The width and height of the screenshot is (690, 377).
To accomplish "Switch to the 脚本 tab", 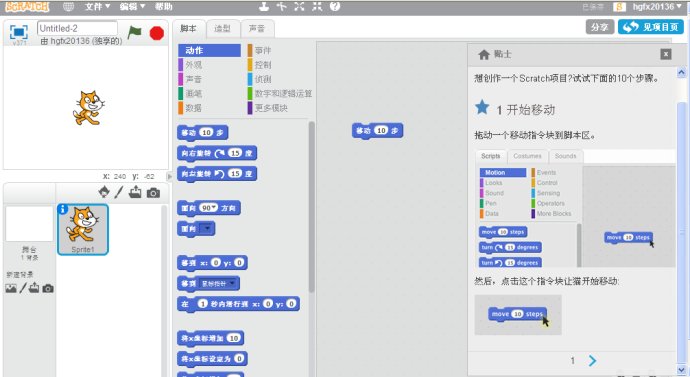I will click(x=188, y=29).
